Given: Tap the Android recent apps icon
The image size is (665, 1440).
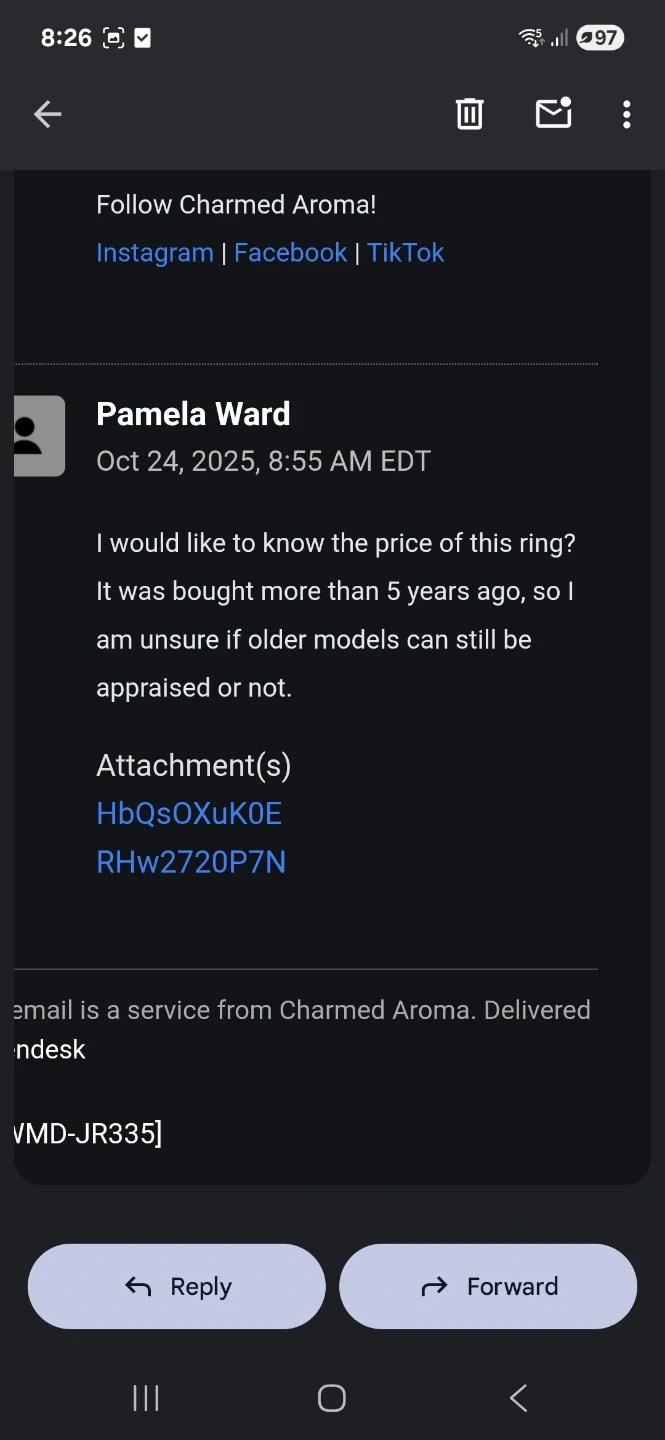Looking at the screenshot, I should pyautogui.click(x=146, y=1398).
